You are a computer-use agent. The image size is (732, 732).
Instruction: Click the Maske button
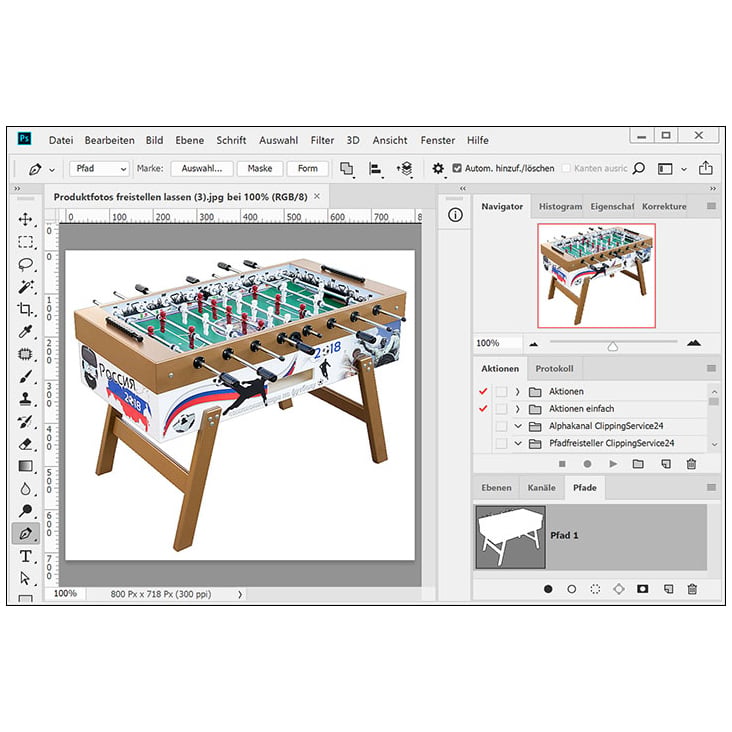tap(260, 169)
